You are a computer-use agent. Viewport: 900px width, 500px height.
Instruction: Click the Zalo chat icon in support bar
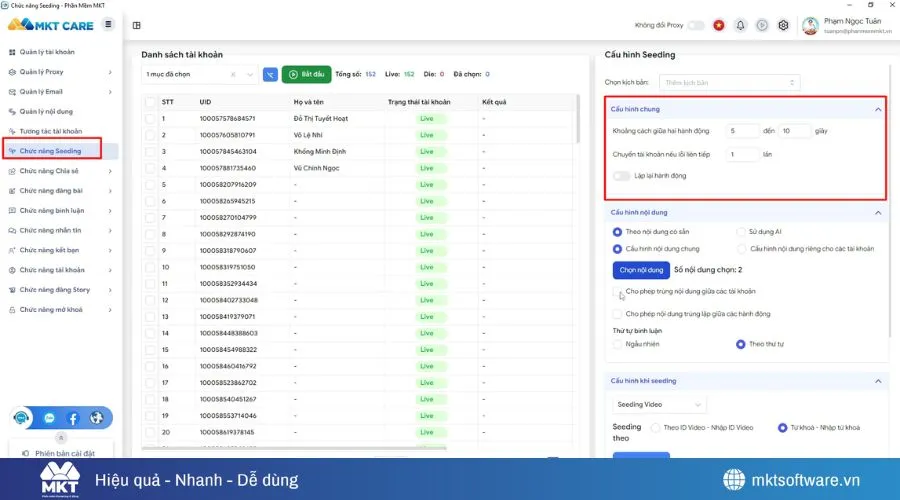(x=49, y=418)
